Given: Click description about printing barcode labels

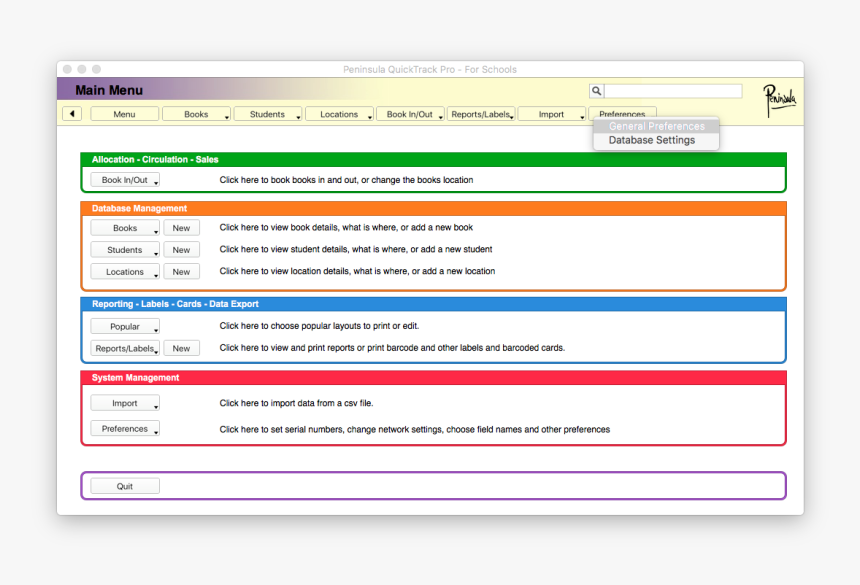Looking at the screenshot, I should 392,348.
